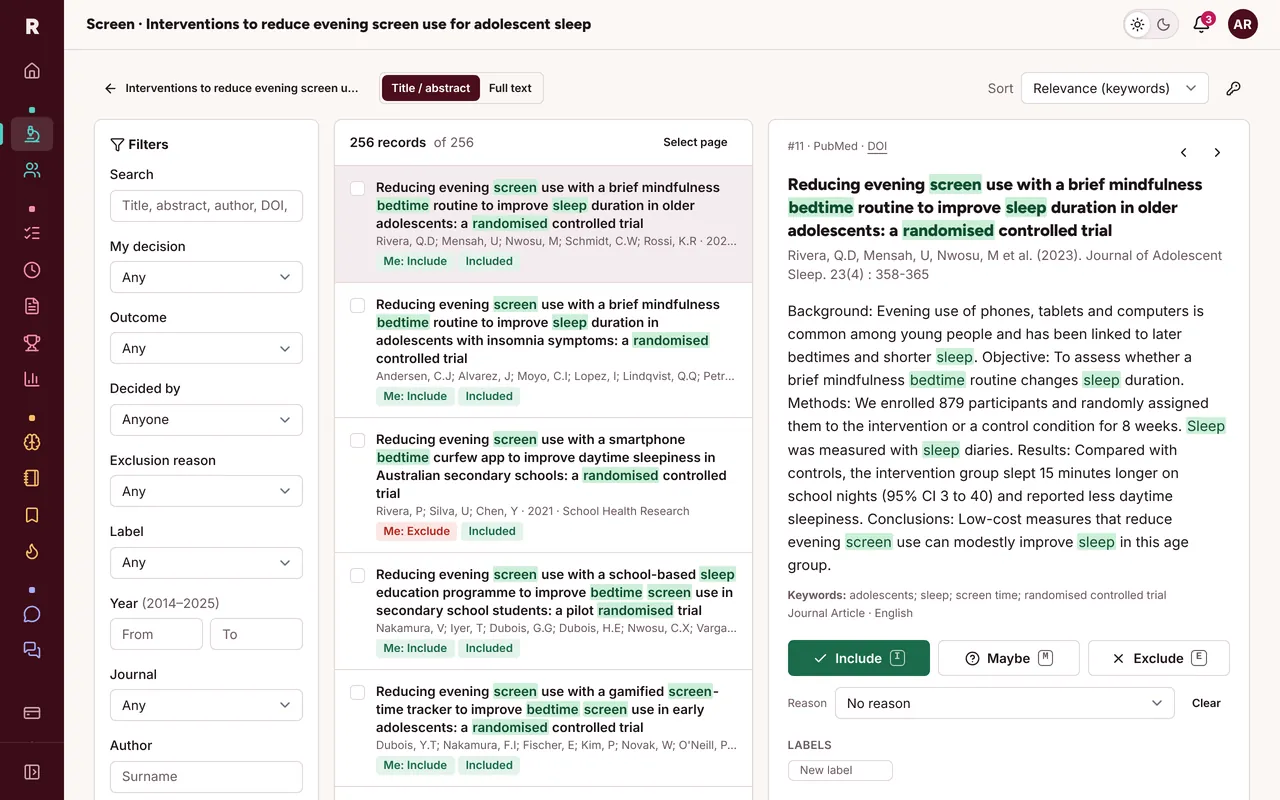Click the Include decision button

coord(859,658)
